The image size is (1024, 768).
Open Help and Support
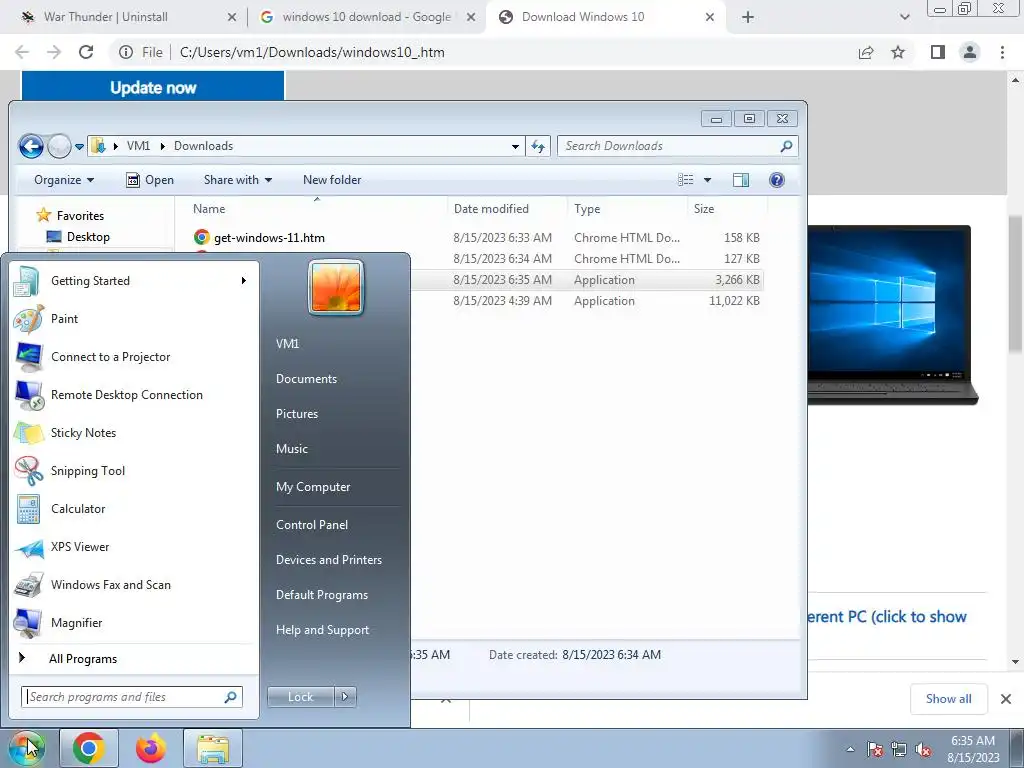tap(322, 630)
